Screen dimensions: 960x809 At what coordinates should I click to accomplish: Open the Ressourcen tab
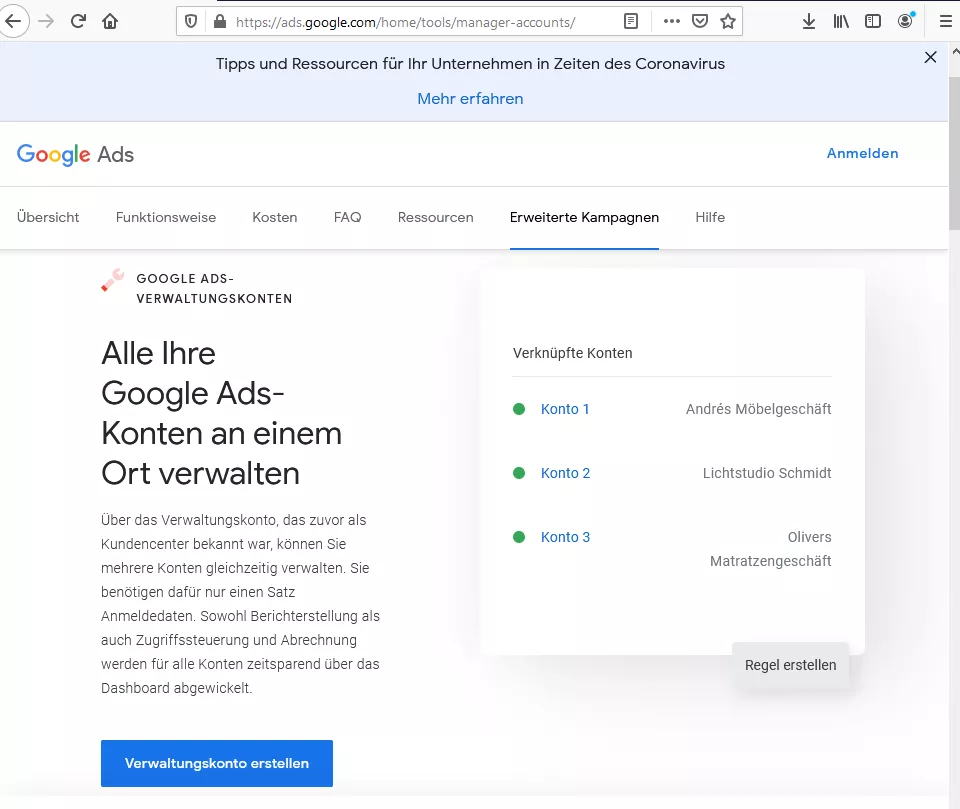435,217
